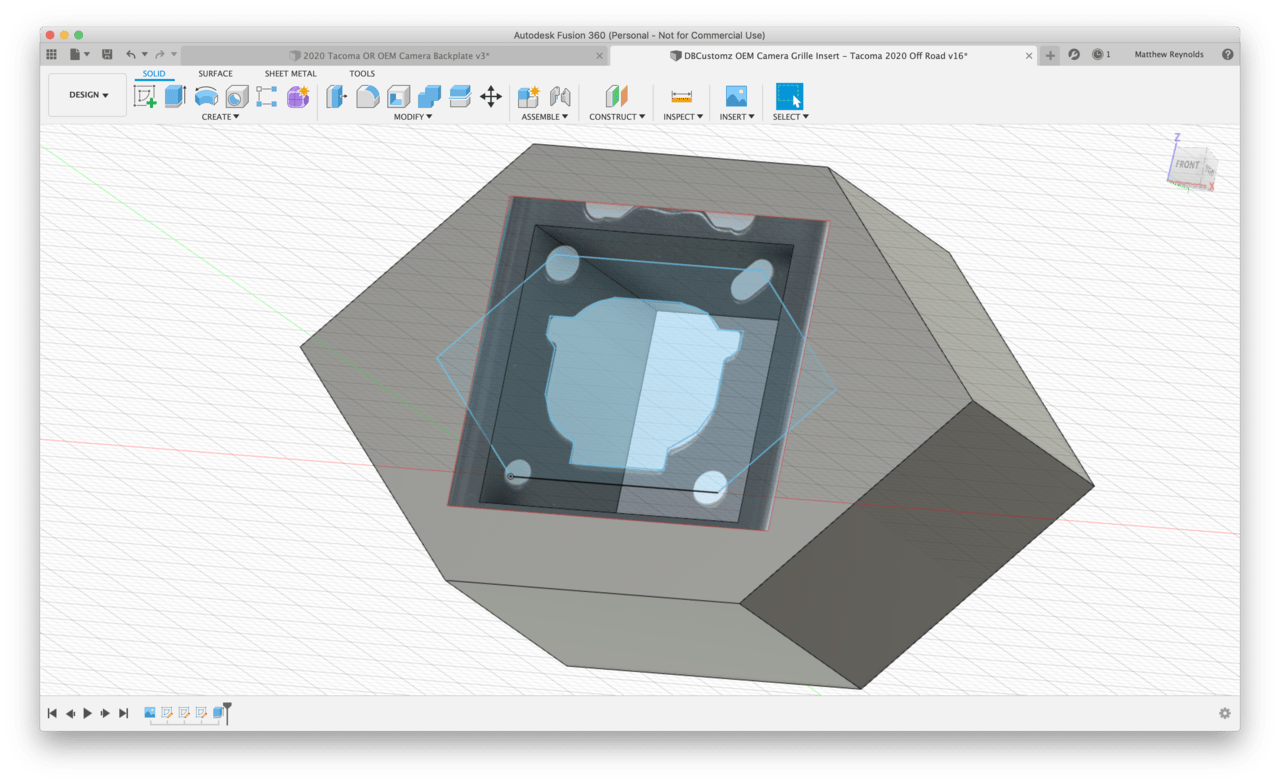Play the design timeline
Viewport: 1280px width, 784px height.
tap(88, 713)
